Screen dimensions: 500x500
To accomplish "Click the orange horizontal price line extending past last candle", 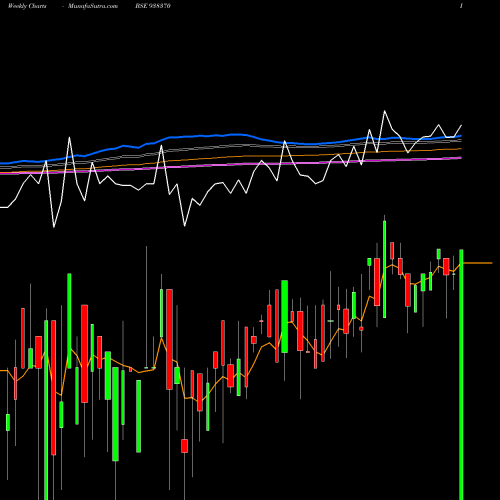I will [478, 263].
